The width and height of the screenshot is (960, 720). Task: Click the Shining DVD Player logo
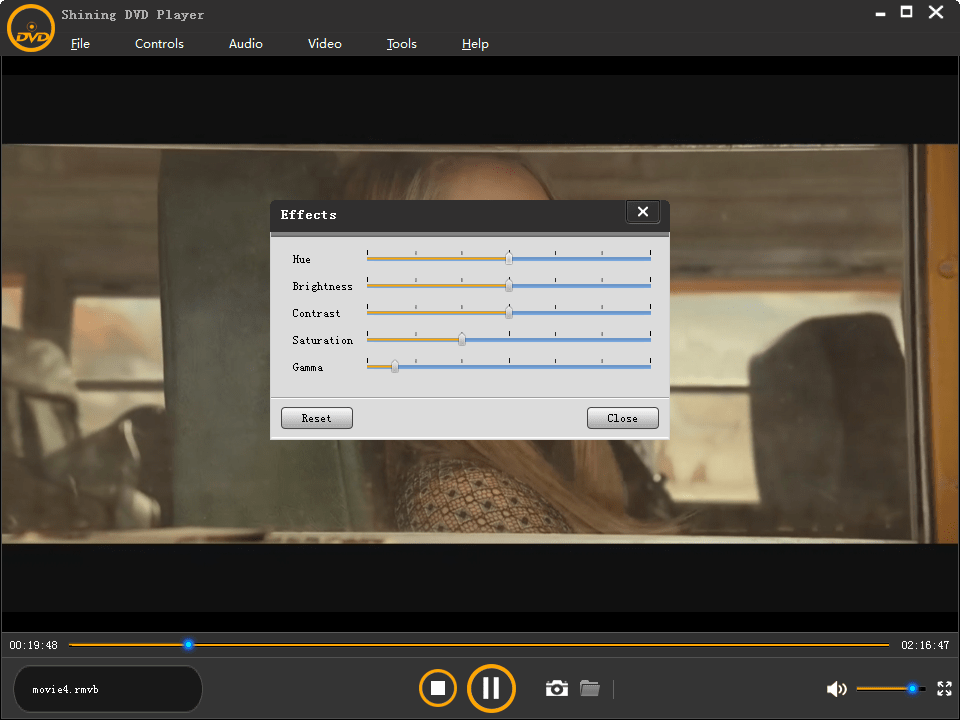point(30,28)
